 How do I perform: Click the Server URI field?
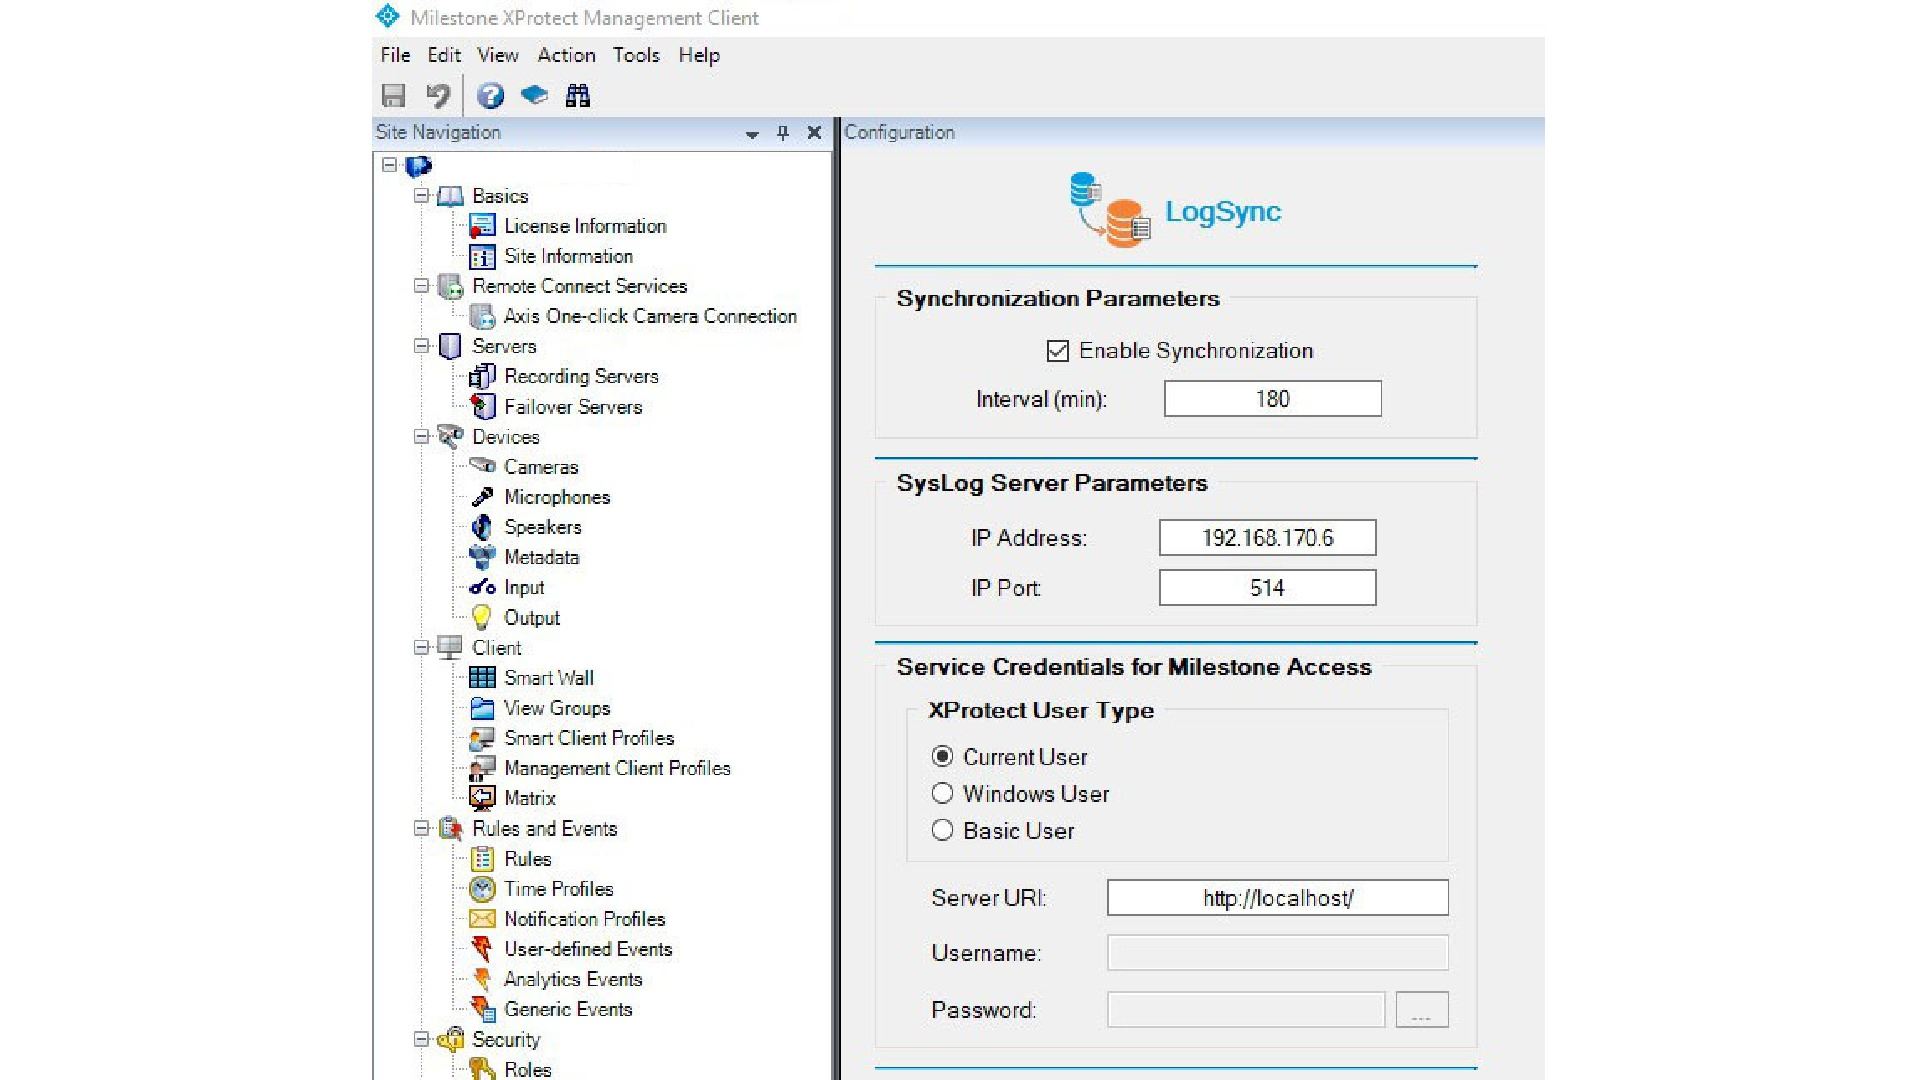click(1277, 898)
